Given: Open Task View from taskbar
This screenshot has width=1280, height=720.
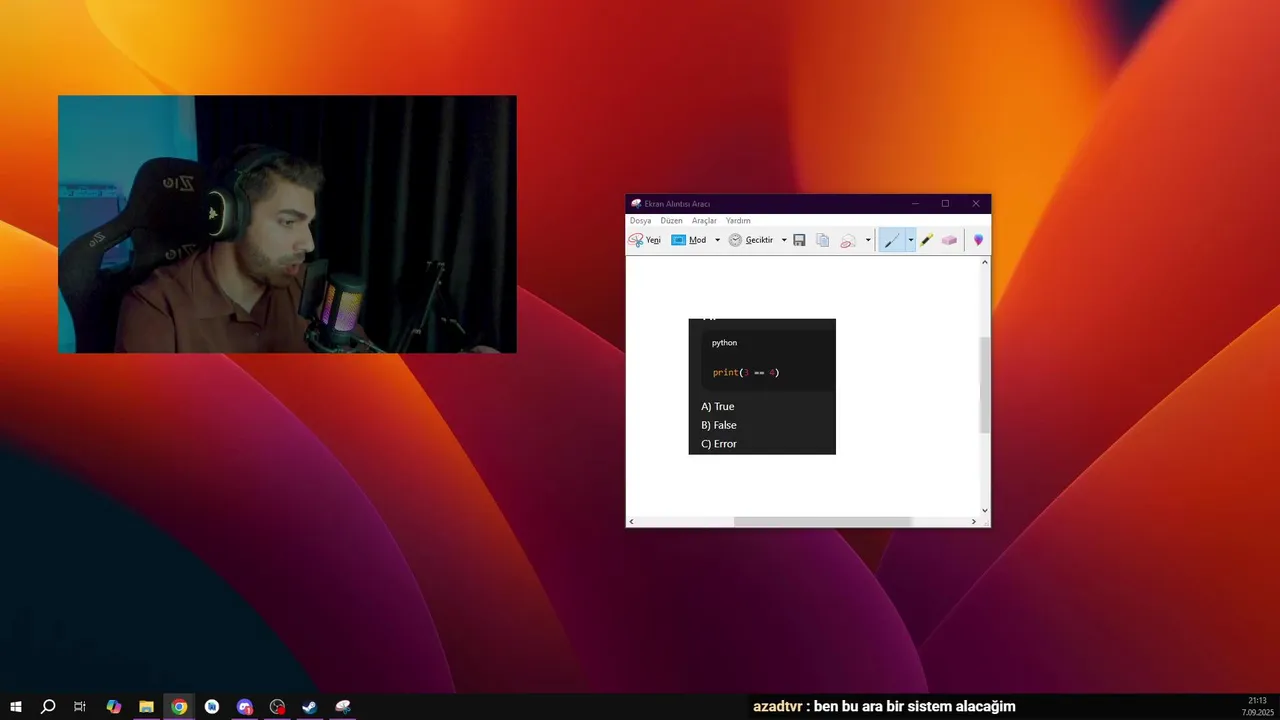Looking at the screenshot, I should coord(80,707).
